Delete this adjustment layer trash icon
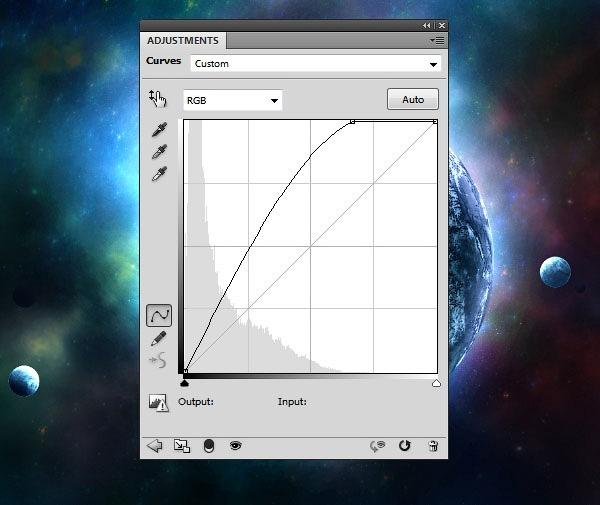Viewport: 600px width, 505px height. tap(433, 446)
